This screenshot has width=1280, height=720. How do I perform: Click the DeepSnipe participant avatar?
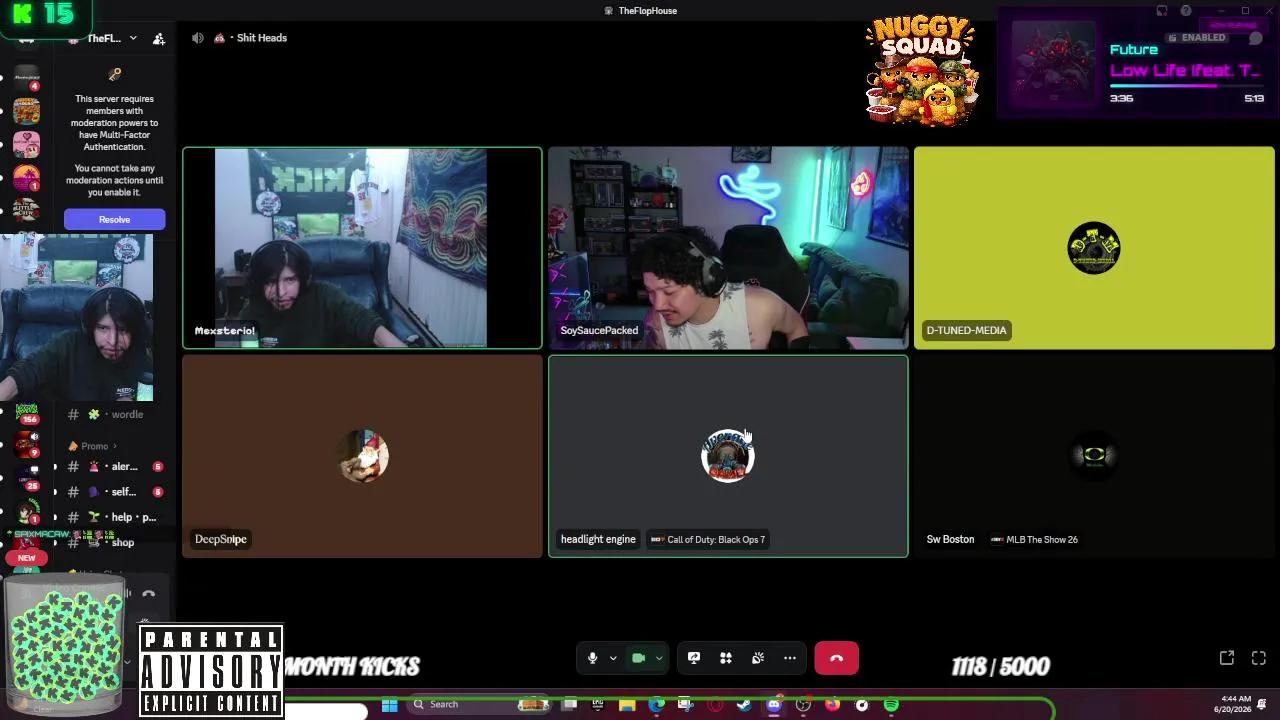(x=364, y=456)
